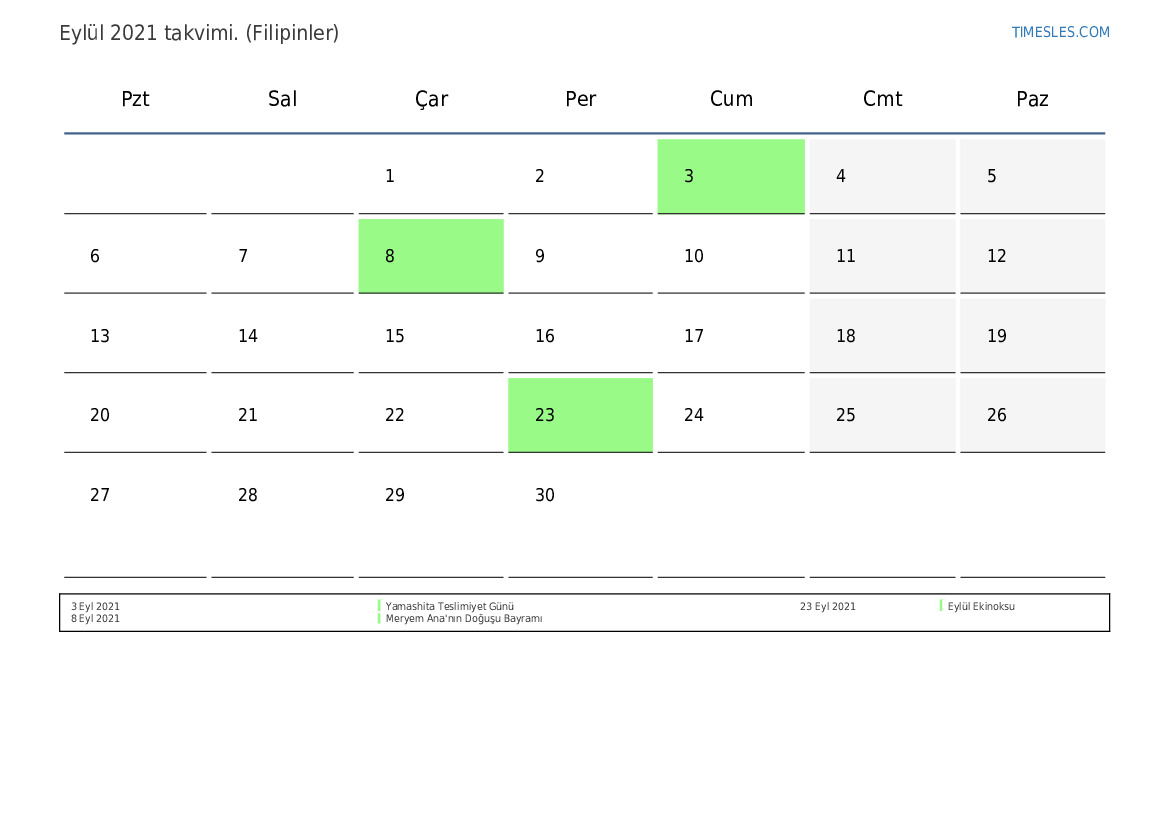Click the Eylül Ekinoksu legend entry
The image size is (1169, 827).
coord(981,606)
